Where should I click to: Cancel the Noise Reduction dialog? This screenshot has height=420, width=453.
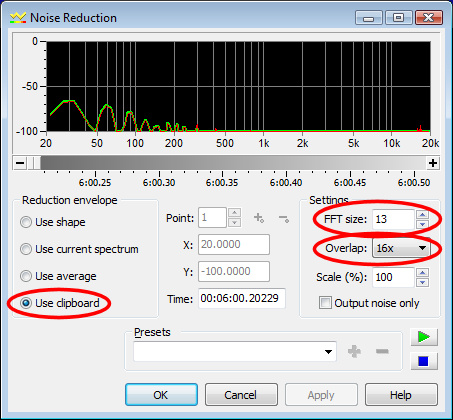[x=241, y=395]
